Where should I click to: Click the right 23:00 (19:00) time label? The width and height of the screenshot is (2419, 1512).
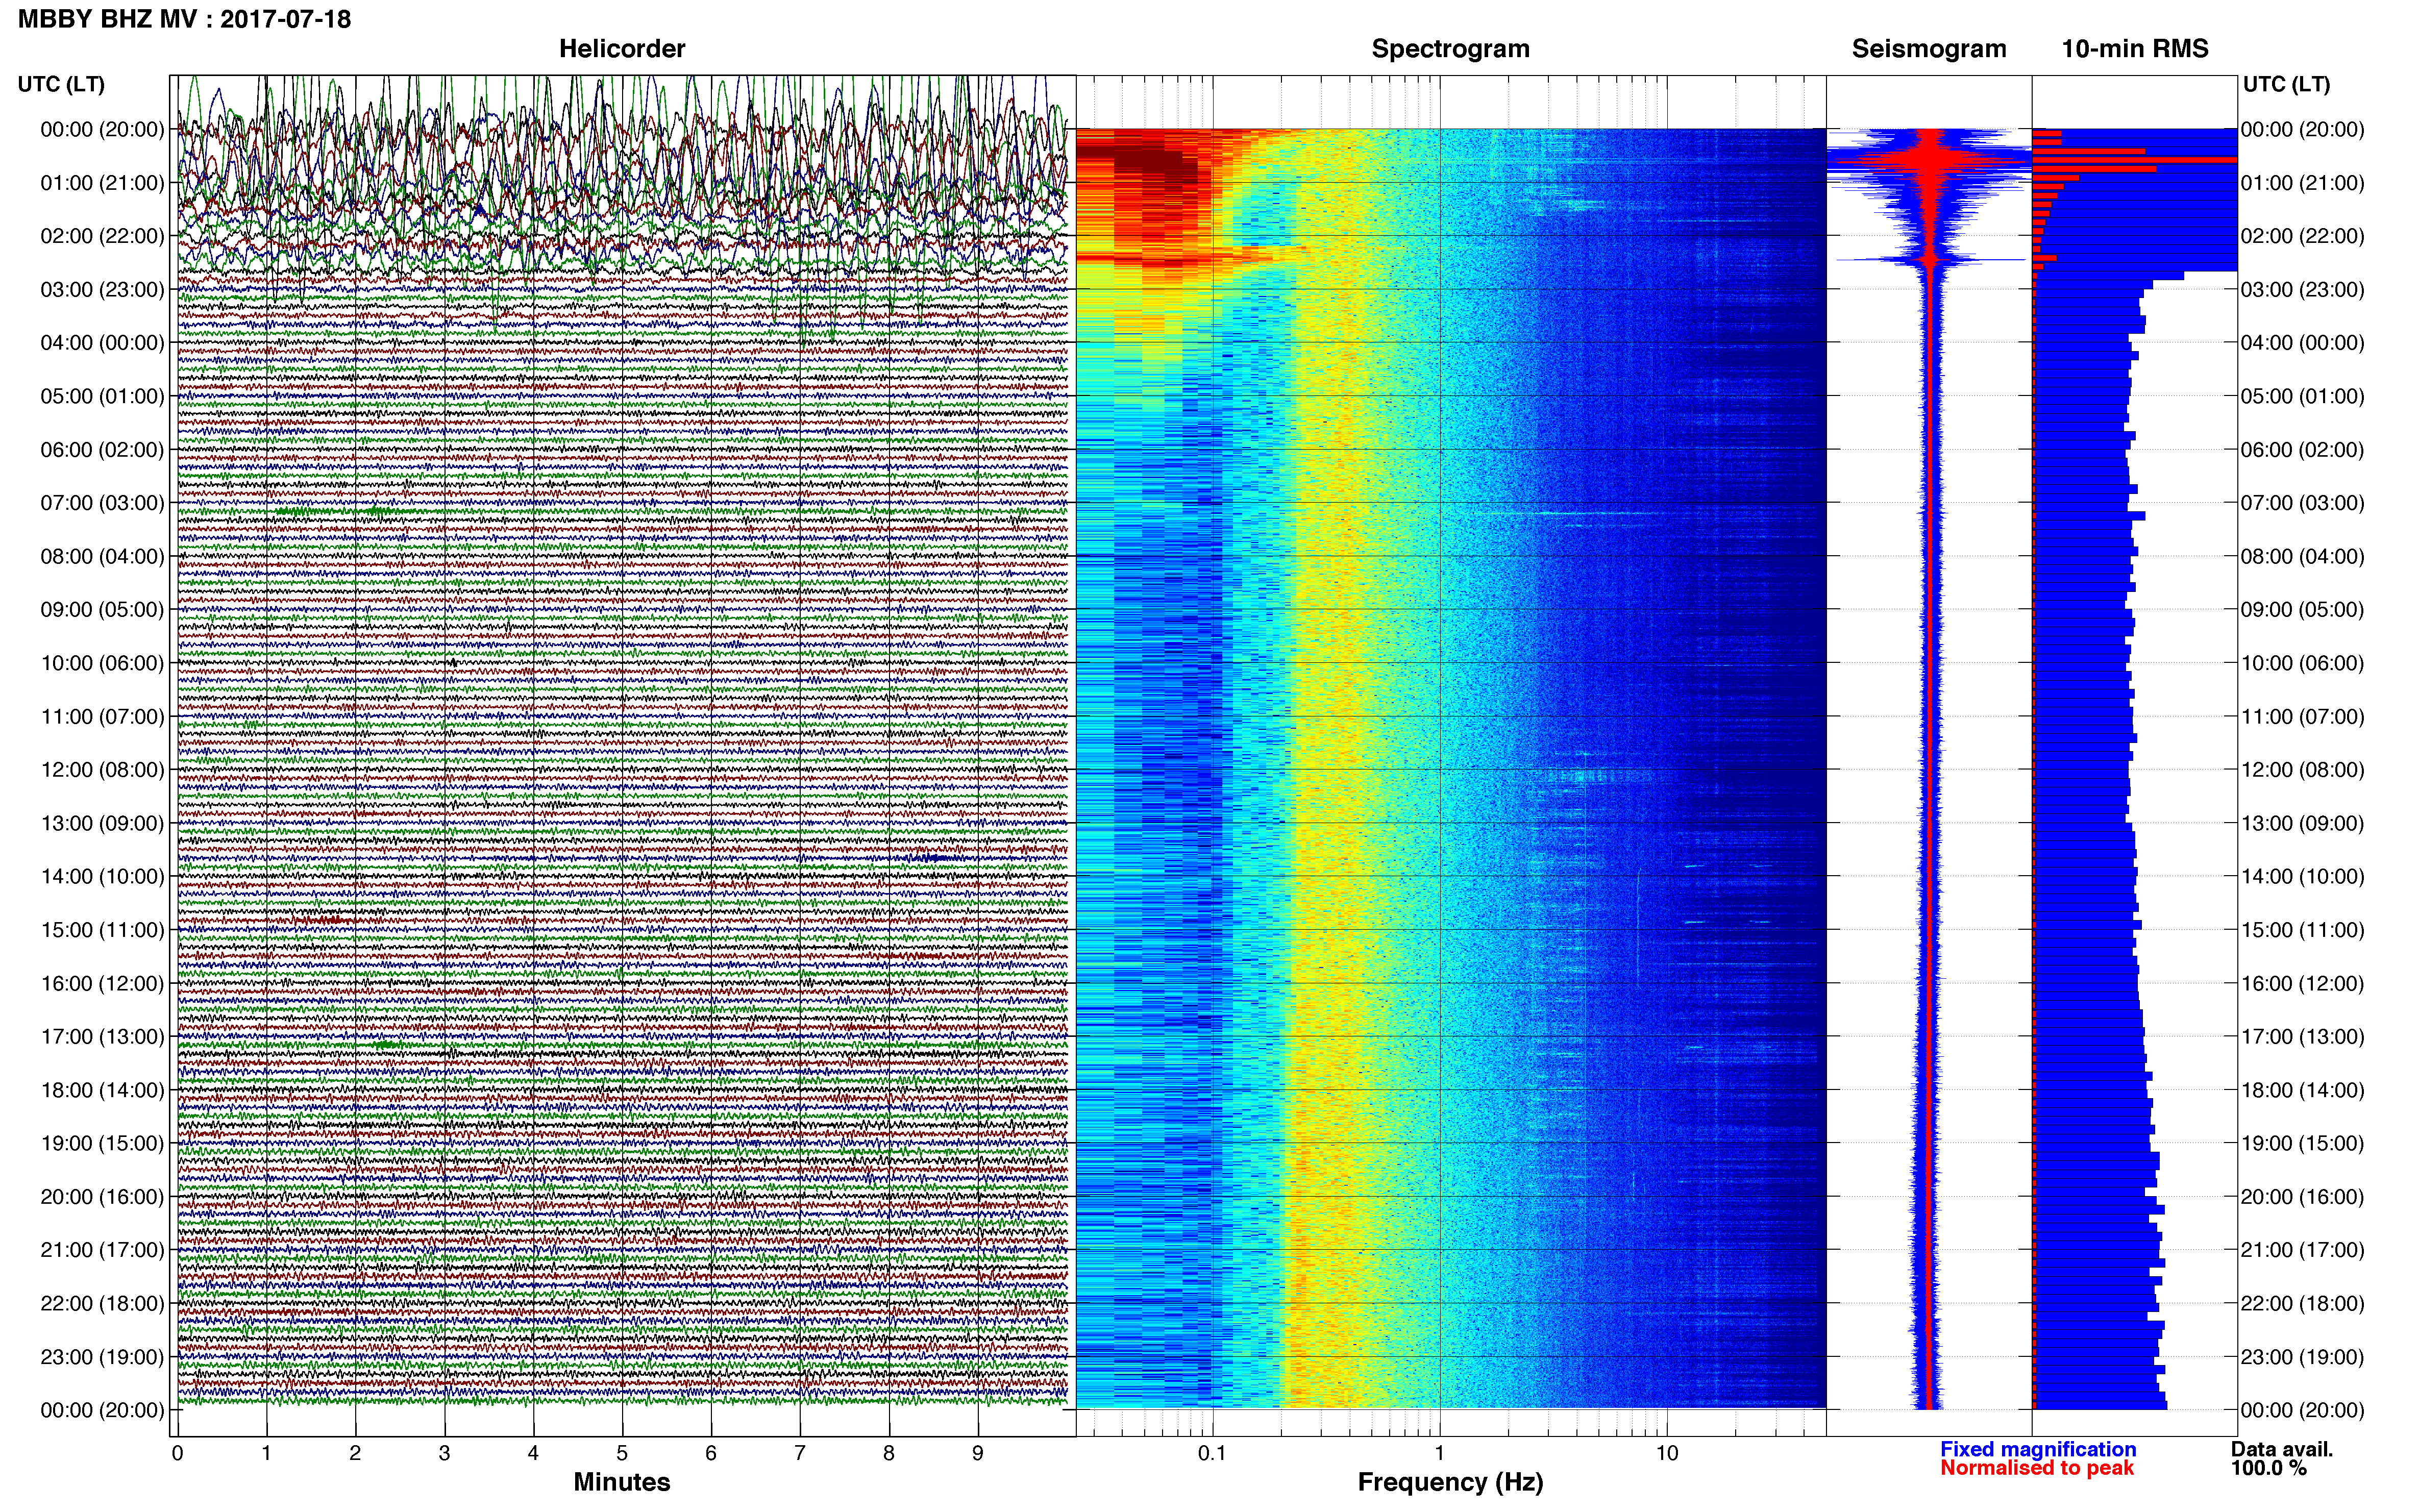pyautogui.click(x=2302, y=1356)
